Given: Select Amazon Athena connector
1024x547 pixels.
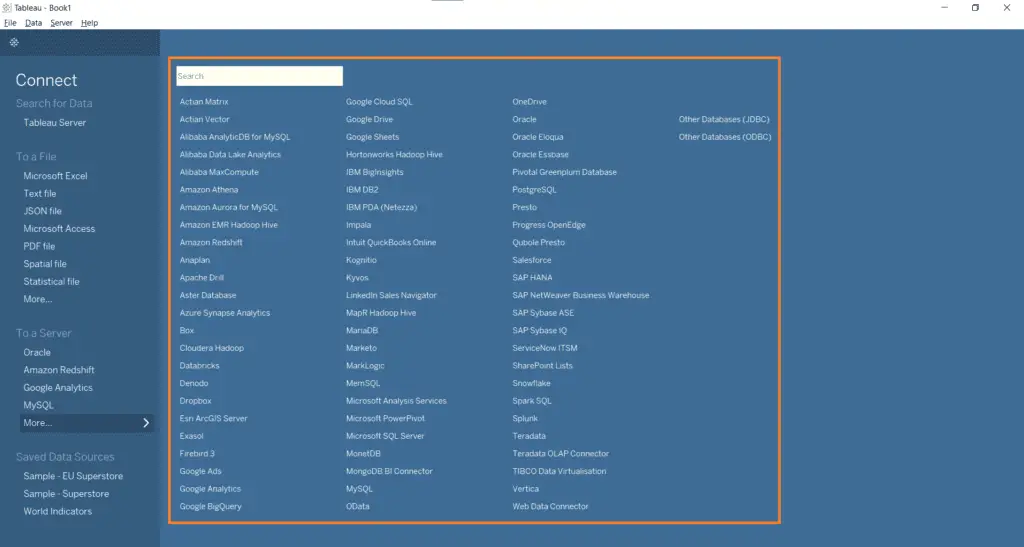Looking at the screenshot, I should click(209, 190).
